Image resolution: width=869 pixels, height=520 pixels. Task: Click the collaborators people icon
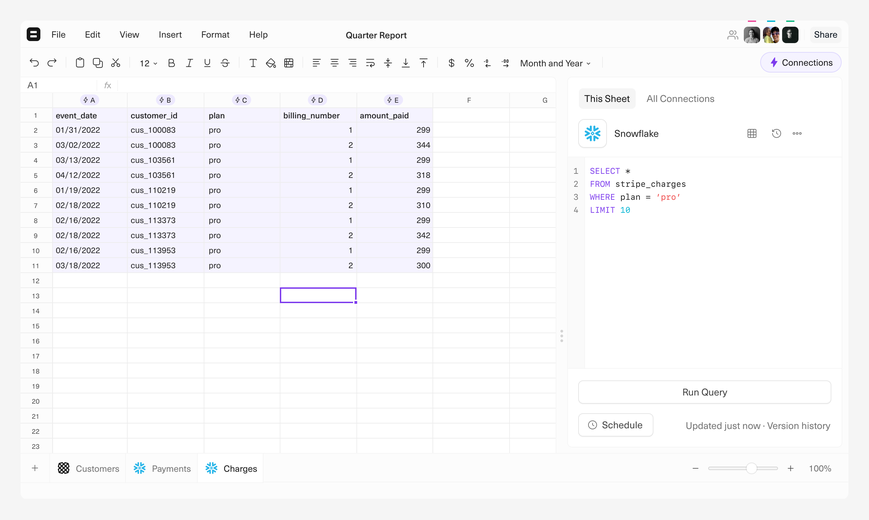733,35
